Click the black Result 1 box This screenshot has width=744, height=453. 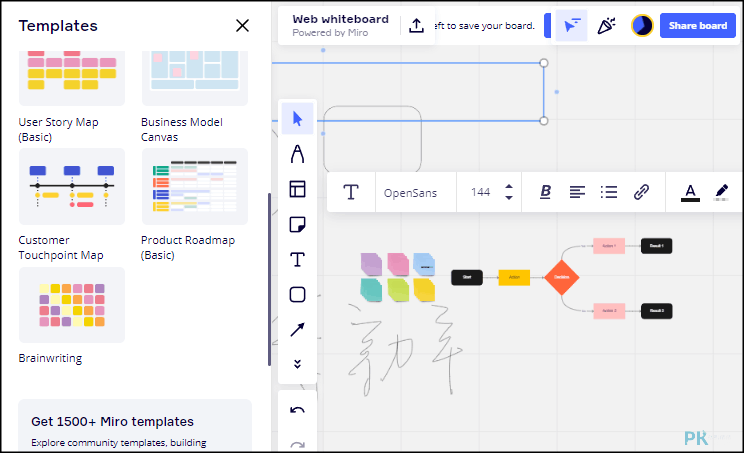(x=657, y=246)
